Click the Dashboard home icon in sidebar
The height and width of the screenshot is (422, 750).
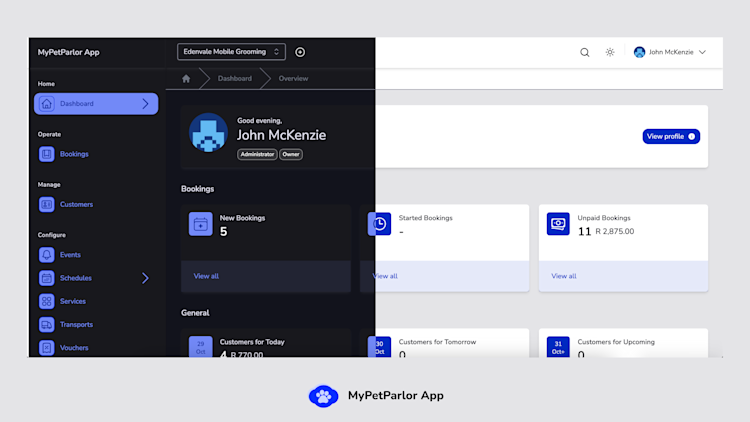tap(46, 104)
